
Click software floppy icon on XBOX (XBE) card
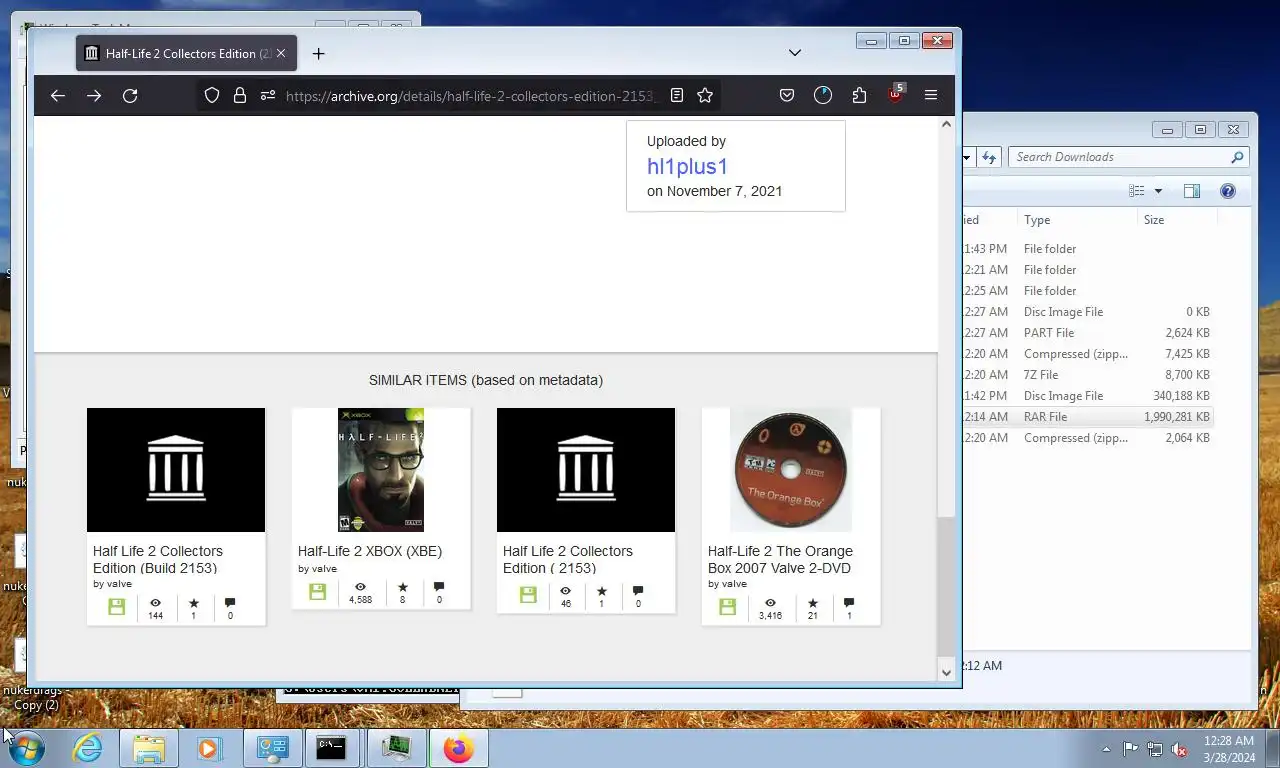pos(318,591)
